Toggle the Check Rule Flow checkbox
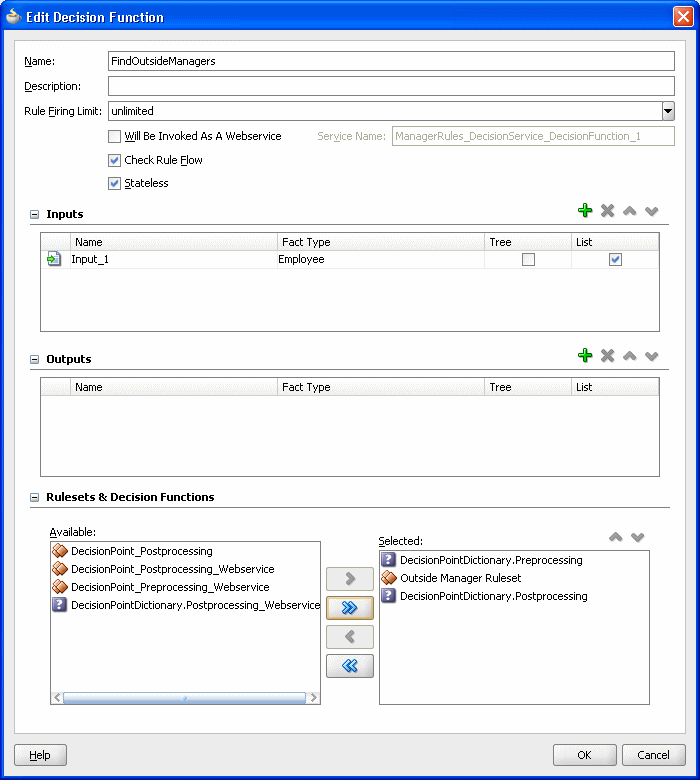Image resolution: width=700 pixels, height=780 pixels. pyautogui.click(x=114, y=160)
